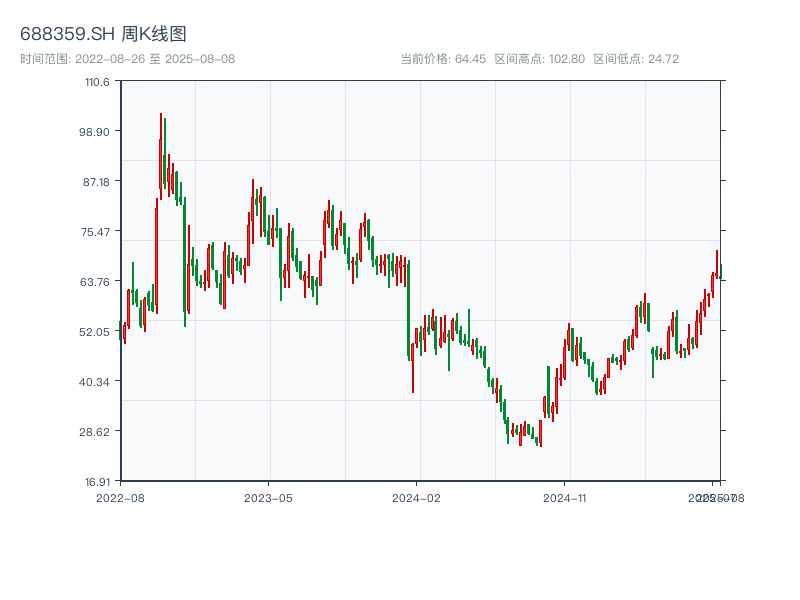Select the 2023-05 date axis label
This screenshot has height=600, width=800.
click(x=268, y=497)
